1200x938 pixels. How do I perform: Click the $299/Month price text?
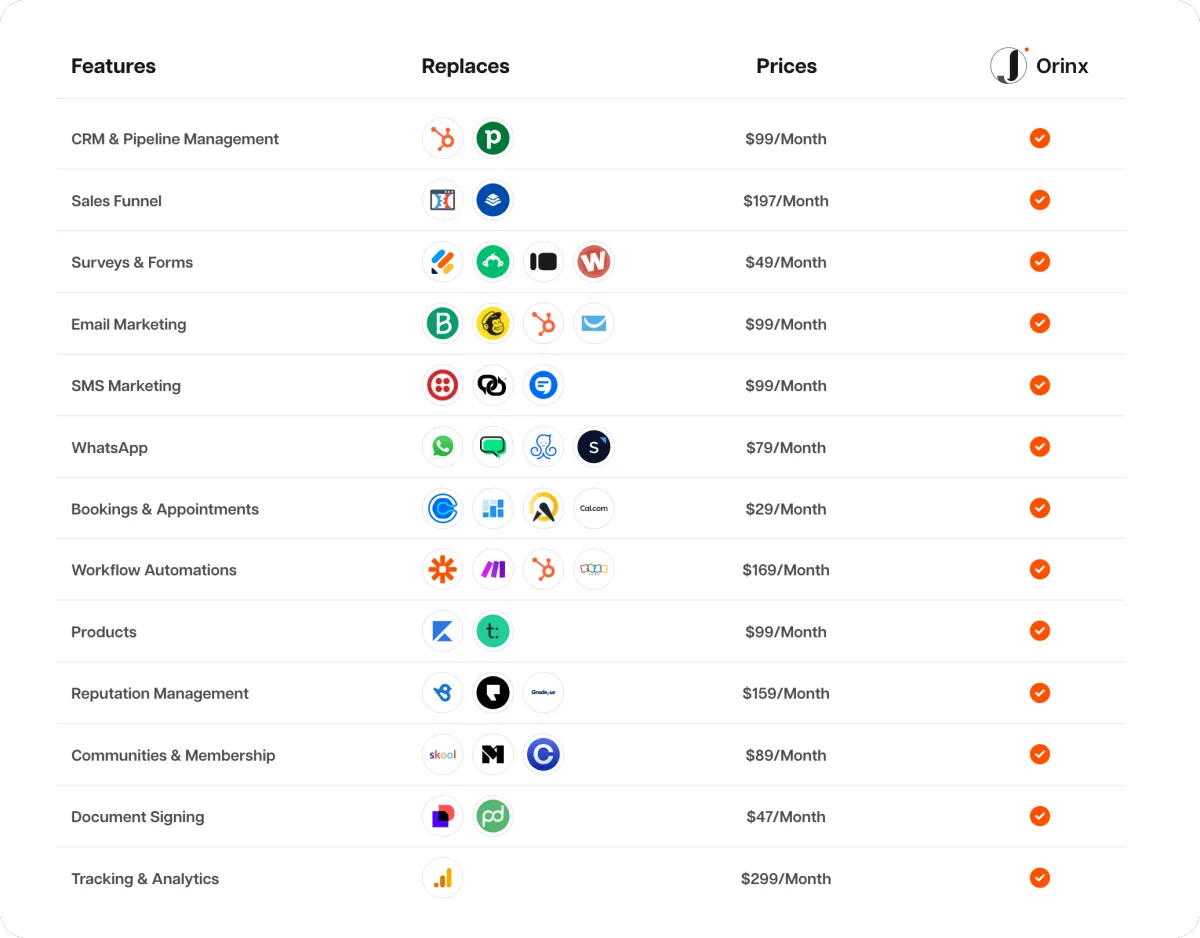(x=786, y=878)
